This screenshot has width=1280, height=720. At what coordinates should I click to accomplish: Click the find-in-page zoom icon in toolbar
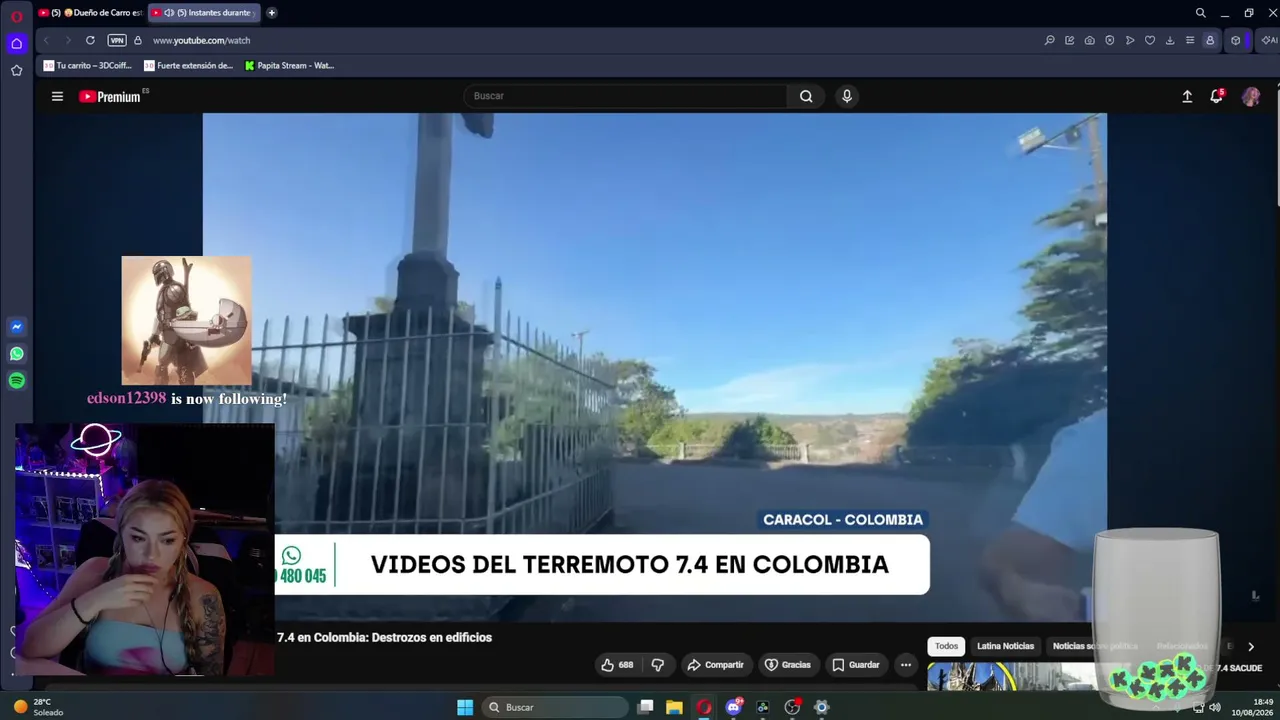pos(1049,40)
